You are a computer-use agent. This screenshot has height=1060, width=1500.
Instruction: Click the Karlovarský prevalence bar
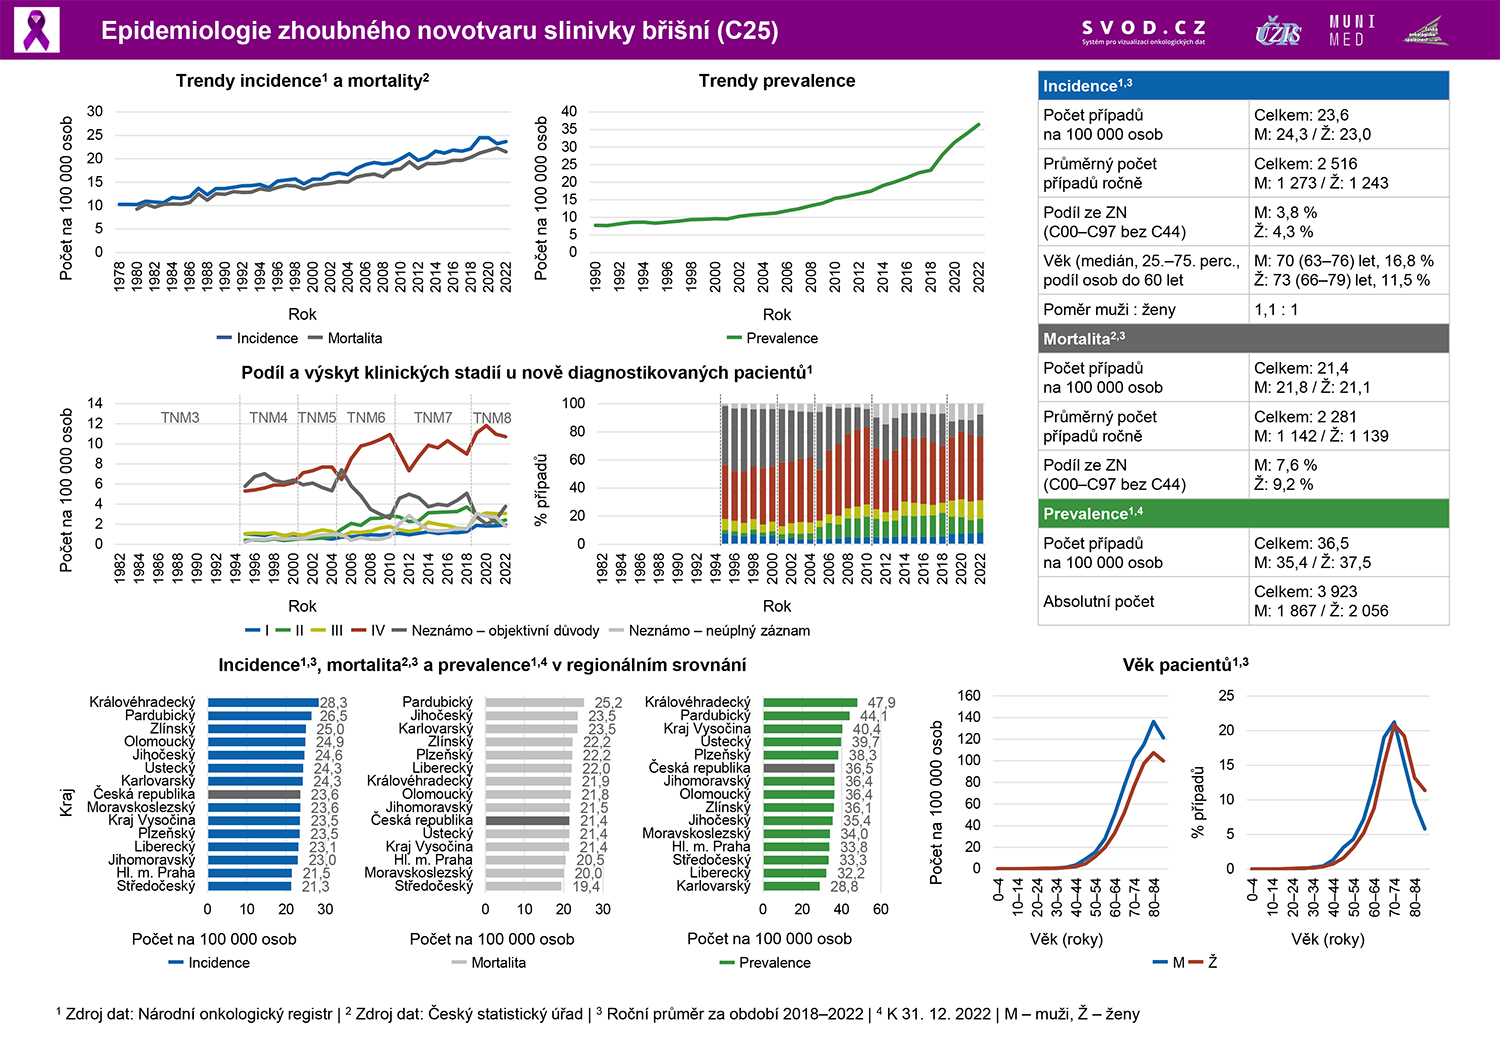(x=791, y=886)
